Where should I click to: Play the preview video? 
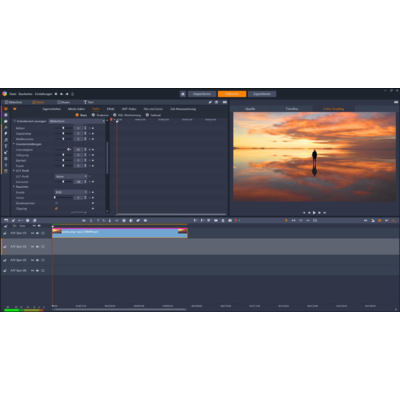(314, 212)
